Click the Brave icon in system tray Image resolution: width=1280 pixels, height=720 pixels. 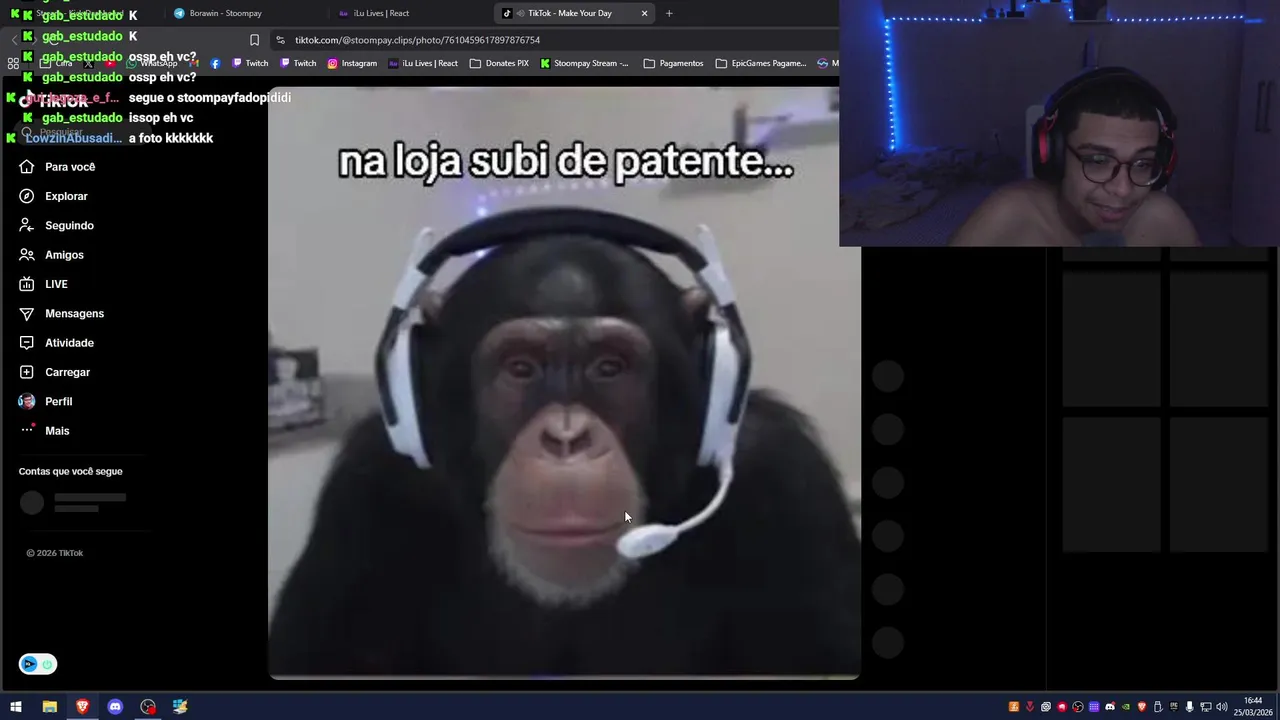1142,707
